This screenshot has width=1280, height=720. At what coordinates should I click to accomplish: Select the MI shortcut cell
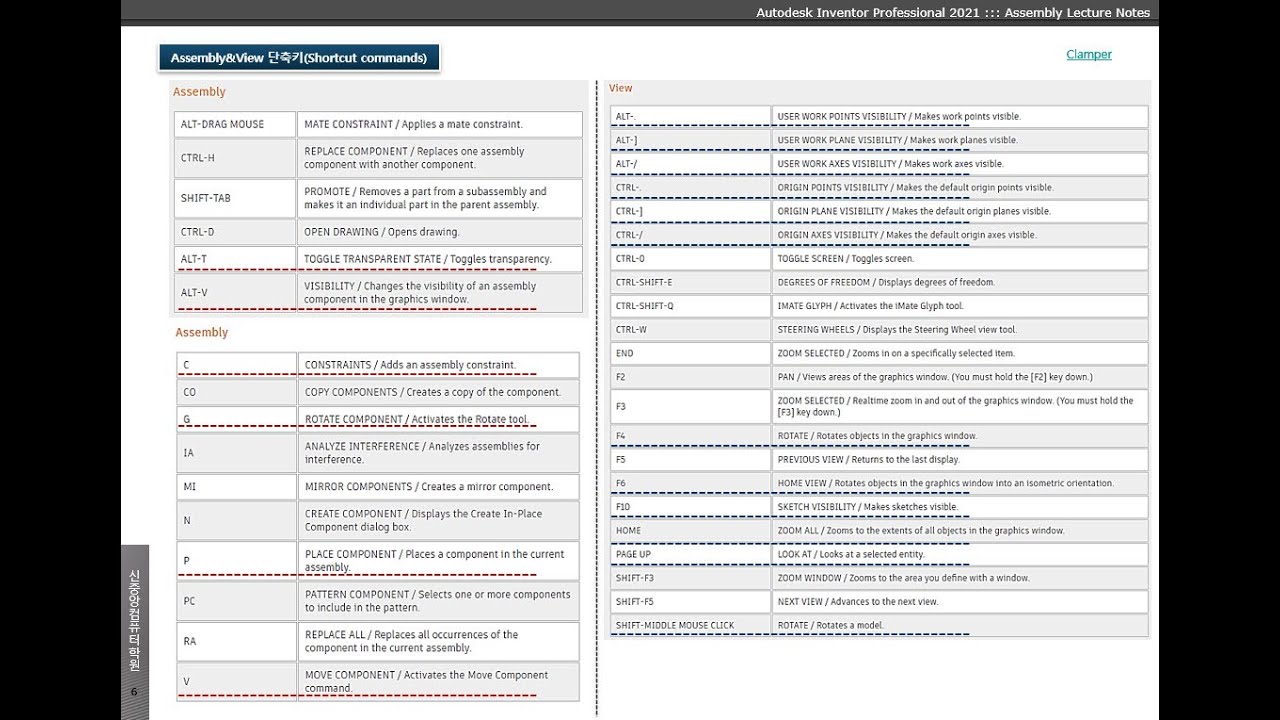pyautogui.click(x=237, y=487)
